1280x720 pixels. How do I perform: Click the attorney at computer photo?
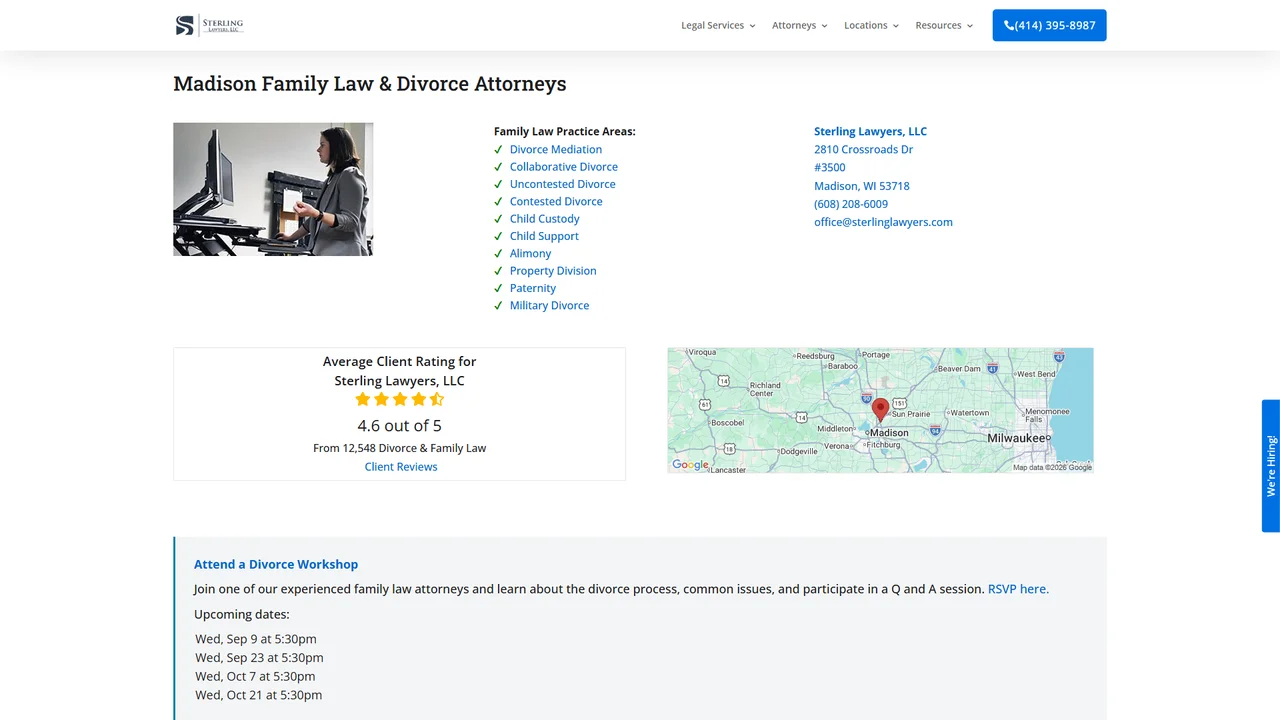(273, 189)
